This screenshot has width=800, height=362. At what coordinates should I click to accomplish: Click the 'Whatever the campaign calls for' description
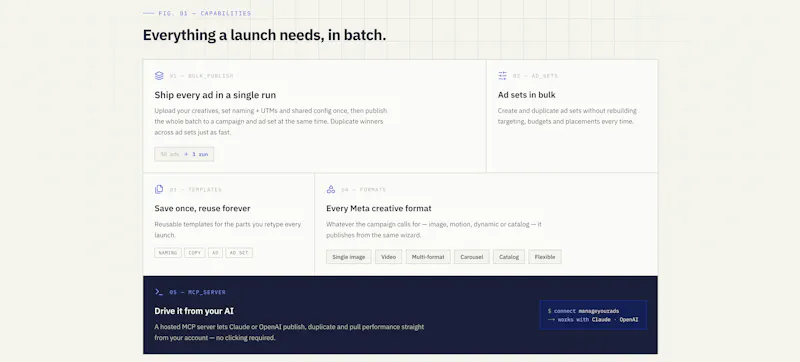point(434,229)
